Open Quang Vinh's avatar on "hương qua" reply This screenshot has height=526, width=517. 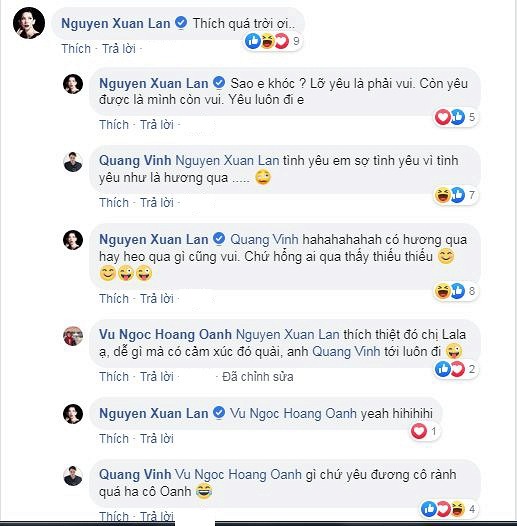coord(73,162)
